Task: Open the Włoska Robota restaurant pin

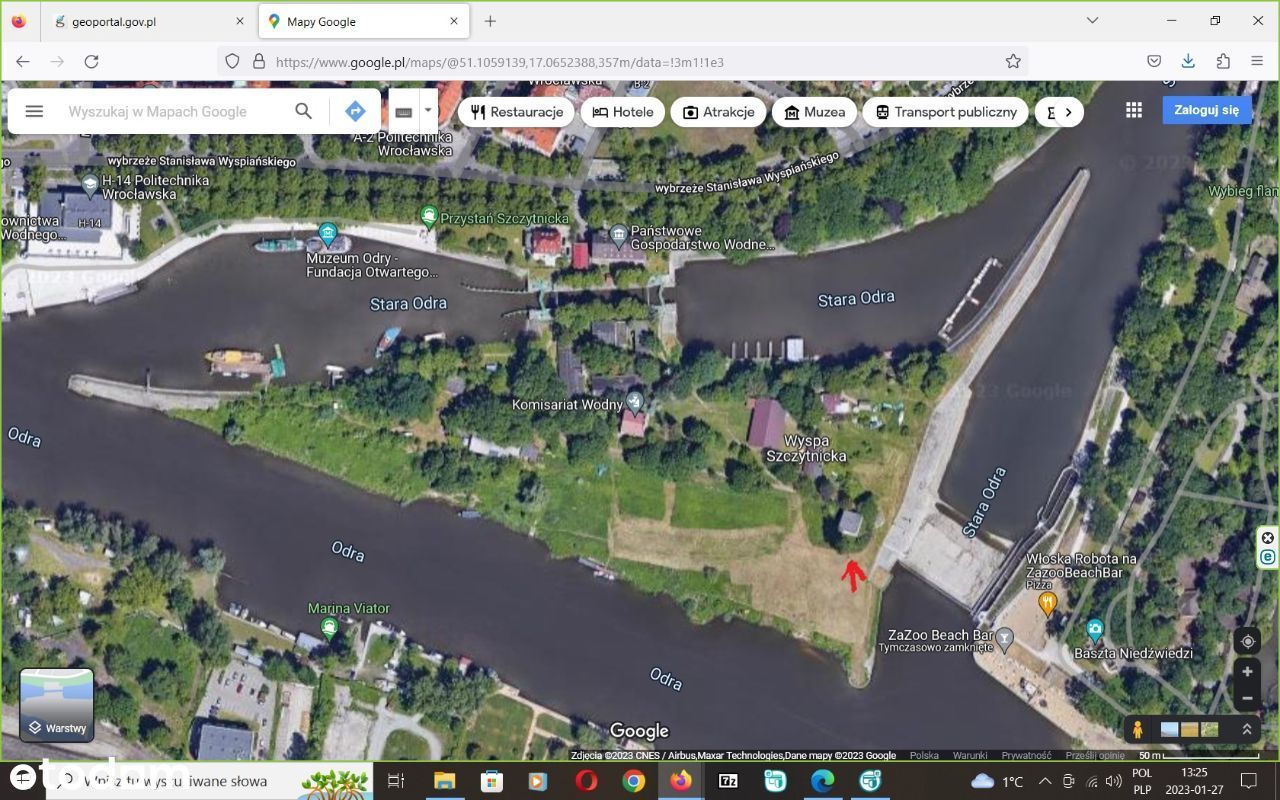Action: [x=1047, y=603]
